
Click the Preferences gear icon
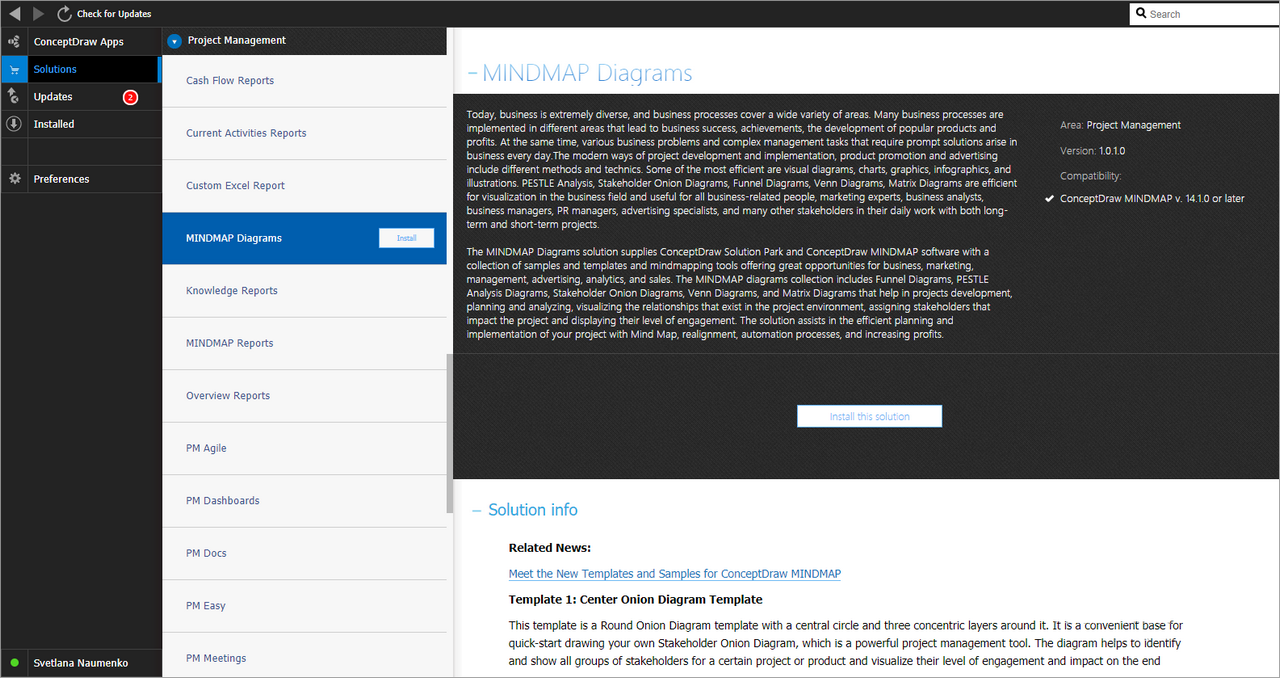pyautogui.click(x=14, y=179)
